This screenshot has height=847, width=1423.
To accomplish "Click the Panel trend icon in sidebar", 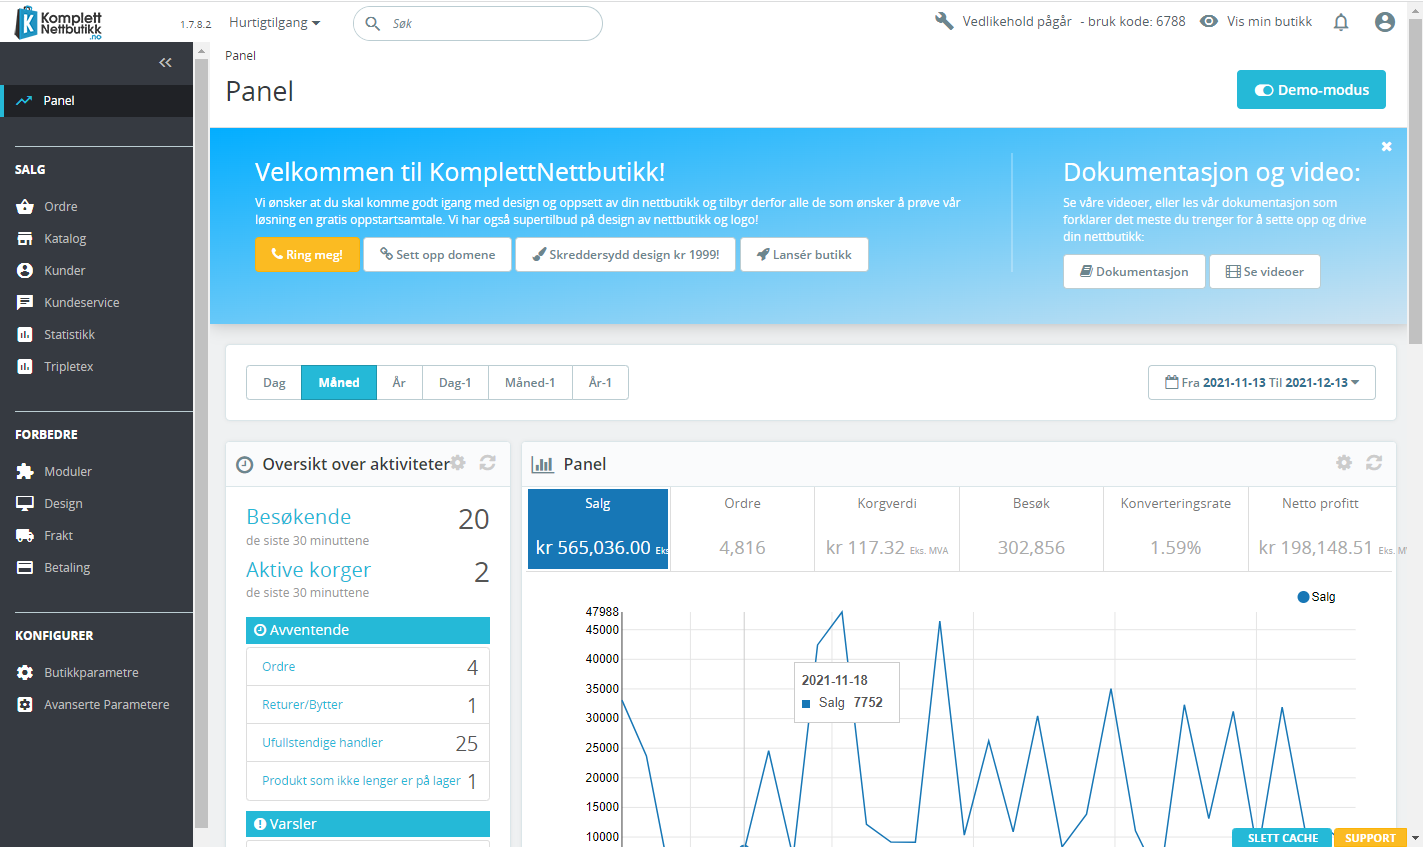I will pos(24,101).
